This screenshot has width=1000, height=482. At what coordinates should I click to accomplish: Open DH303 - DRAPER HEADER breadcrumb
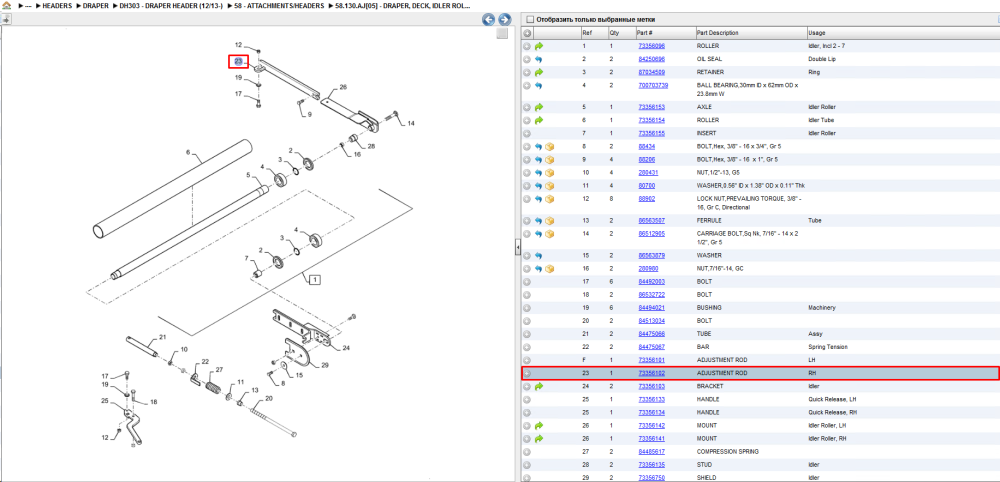[x=171, y=6]
